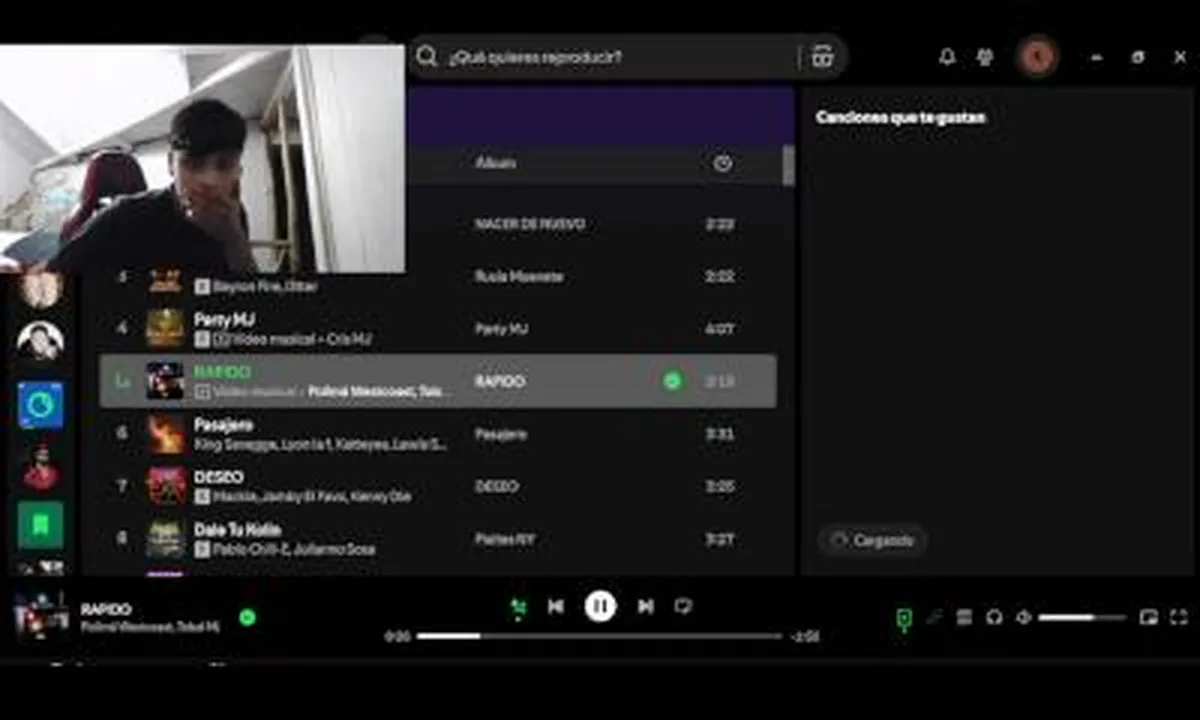
Task: Open the Cris MJ artist link
Action: tap(349, 340)
